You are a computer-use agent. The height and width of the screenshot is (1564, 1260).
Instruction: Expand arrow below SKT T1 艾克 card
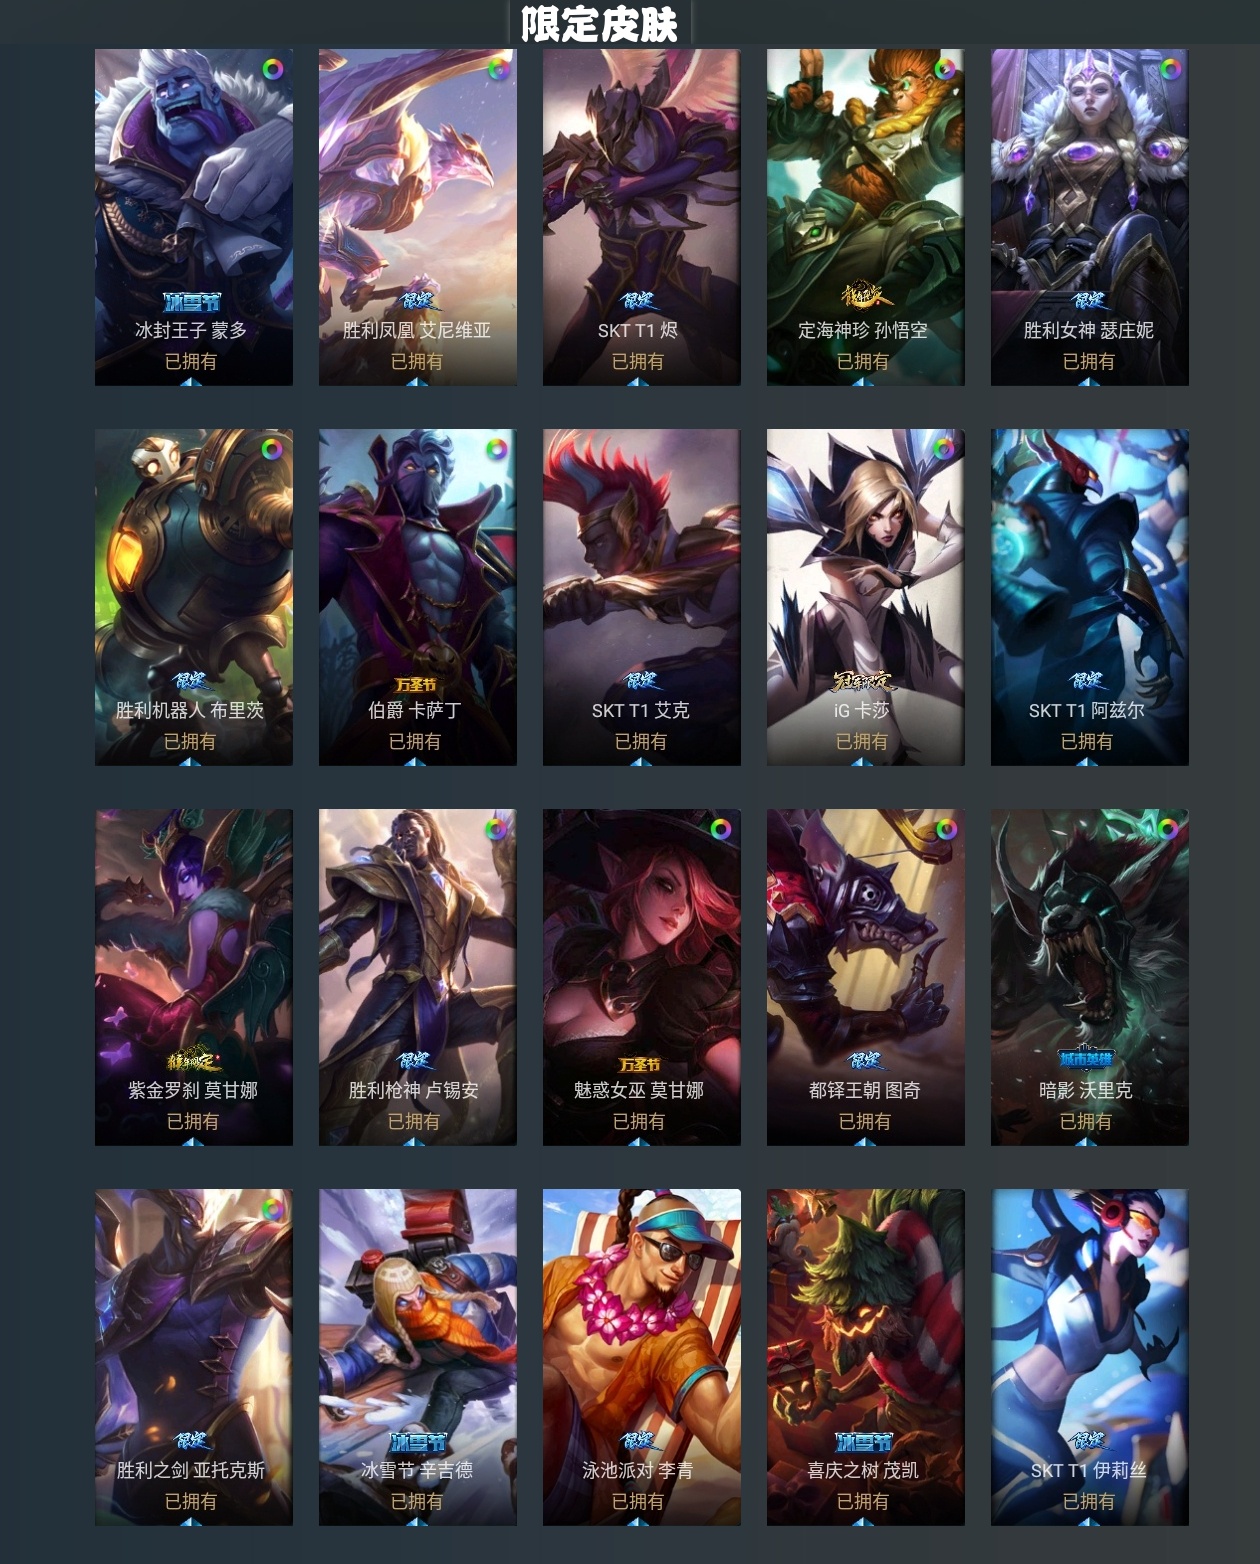[640, 761]
